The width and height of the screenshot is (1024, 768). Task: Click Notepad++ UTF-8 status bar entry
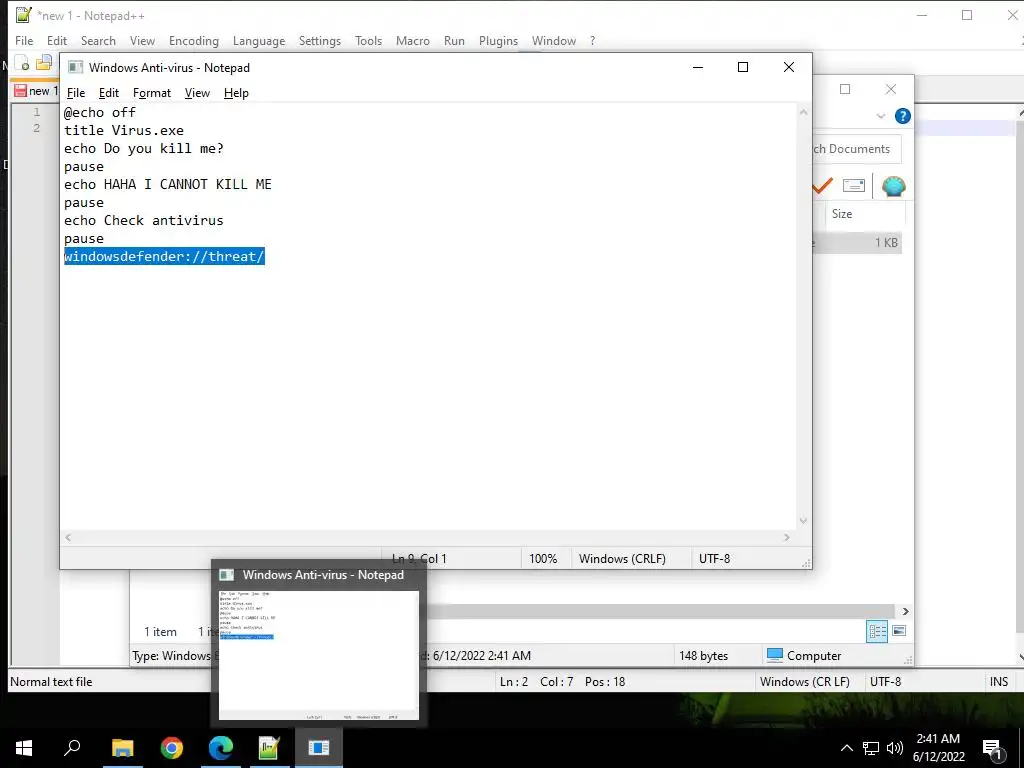click(x=885, y=682)
